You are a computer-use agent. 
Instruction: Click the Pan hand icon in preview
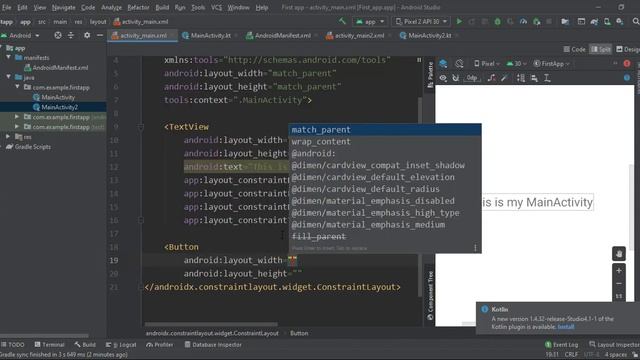click(x=619, y=254)
